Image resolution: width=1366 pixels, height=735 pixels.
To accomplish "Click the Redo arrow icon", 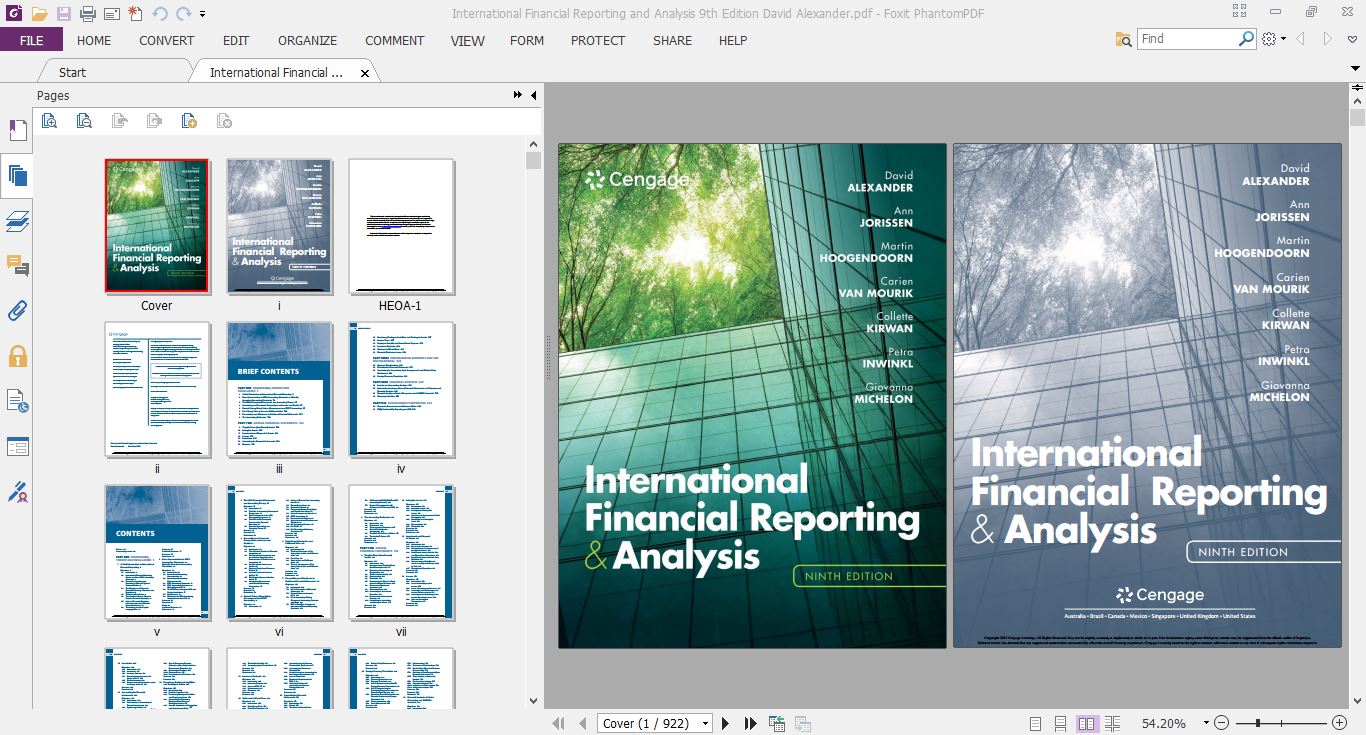I will coord(183,14).
